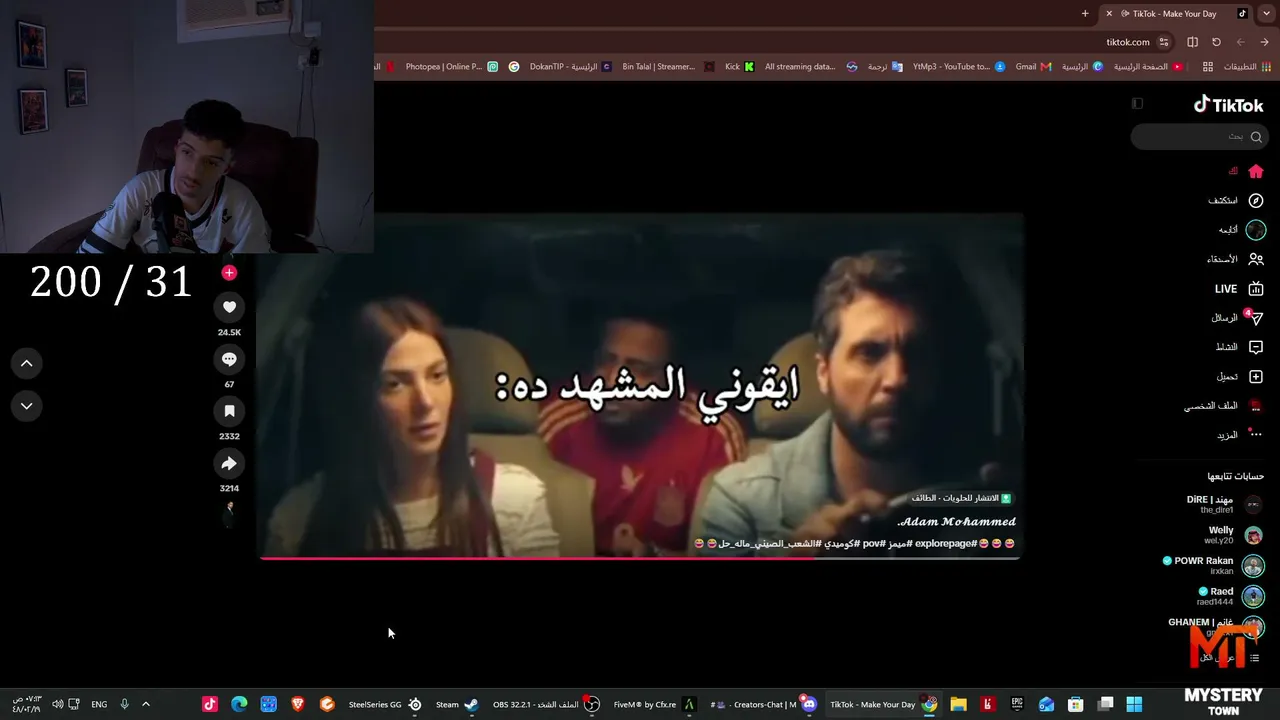1280x720 pixels.
Task: Open the Following avatar in the sidebar
Action: pos(1256,230)
